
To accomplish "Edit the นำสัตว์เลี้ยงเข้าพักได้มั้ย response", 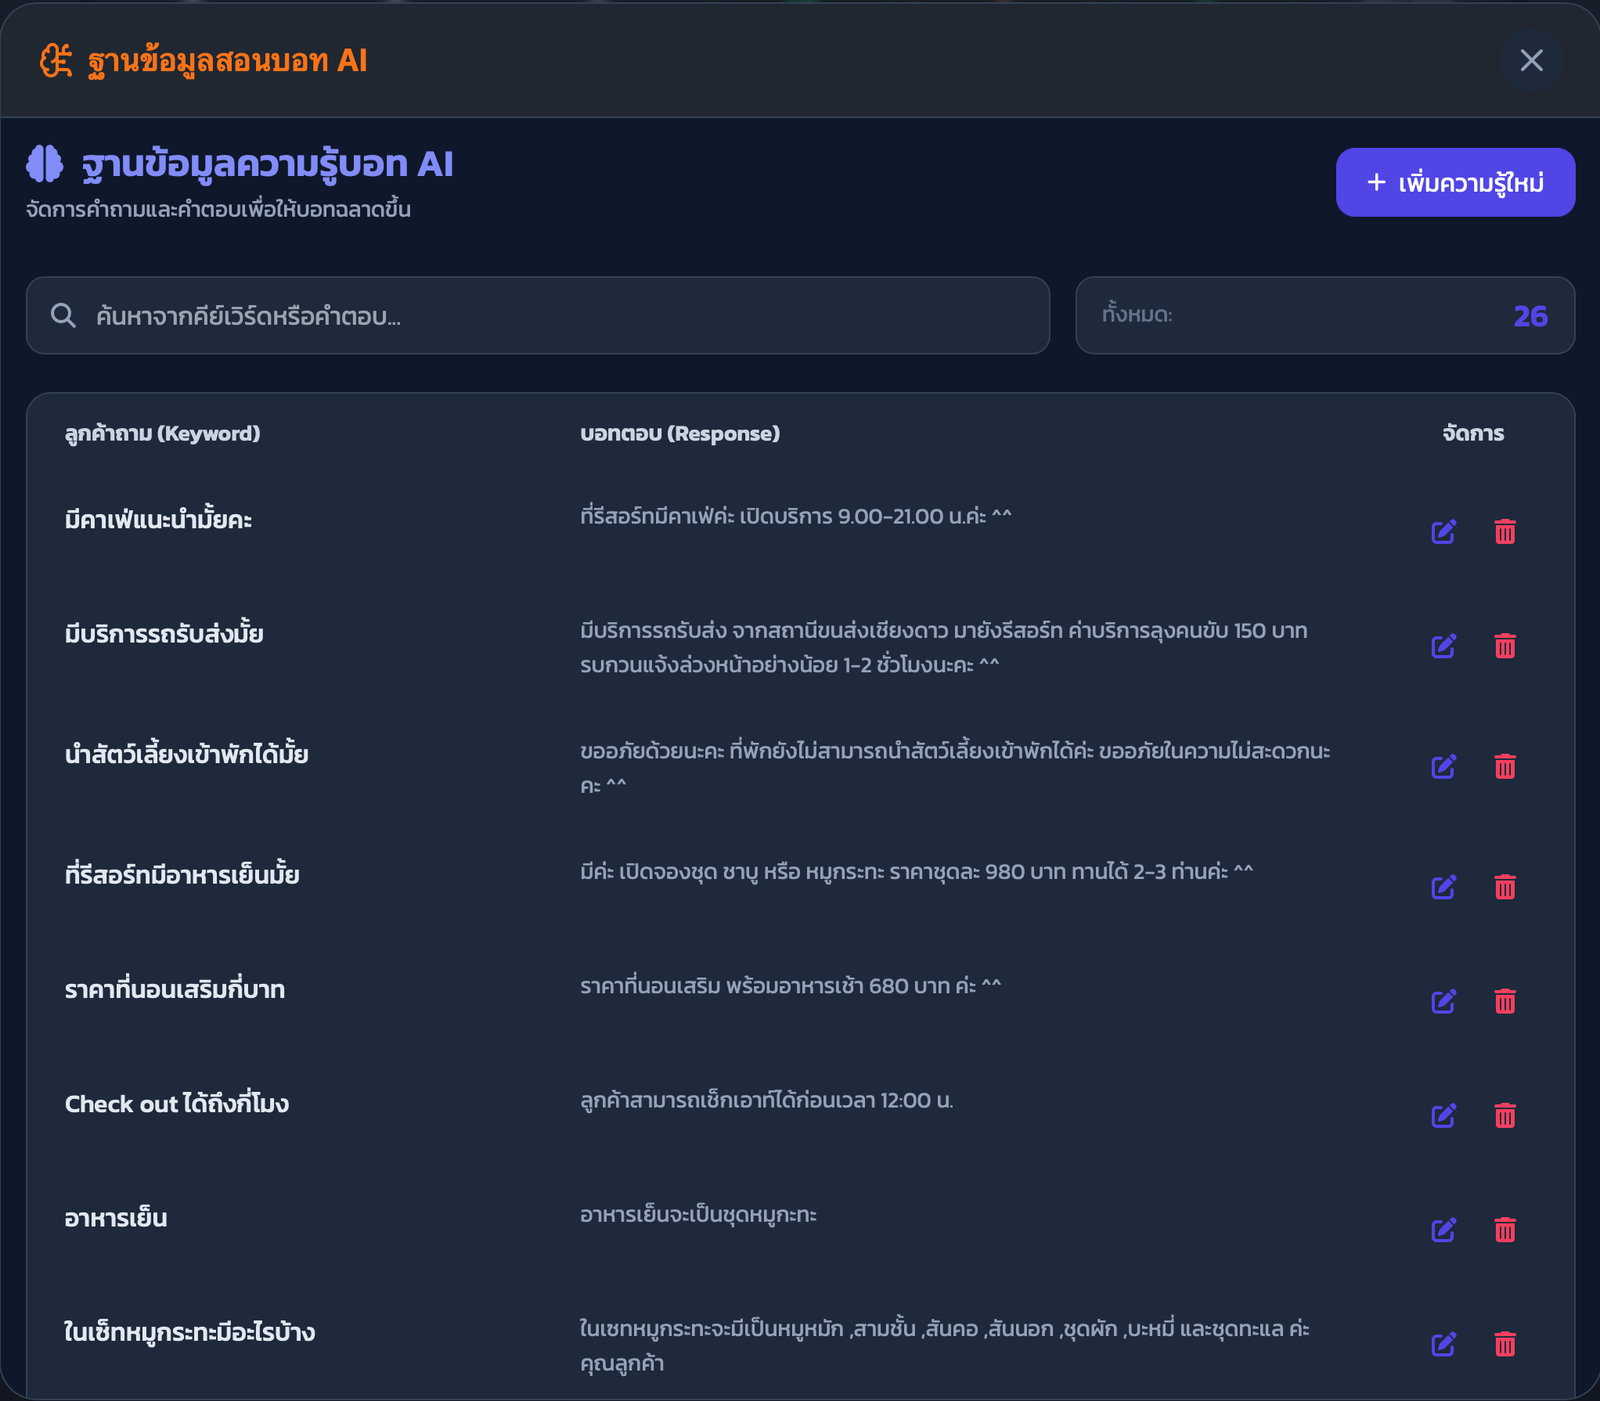I will (x=1443, y=767).
